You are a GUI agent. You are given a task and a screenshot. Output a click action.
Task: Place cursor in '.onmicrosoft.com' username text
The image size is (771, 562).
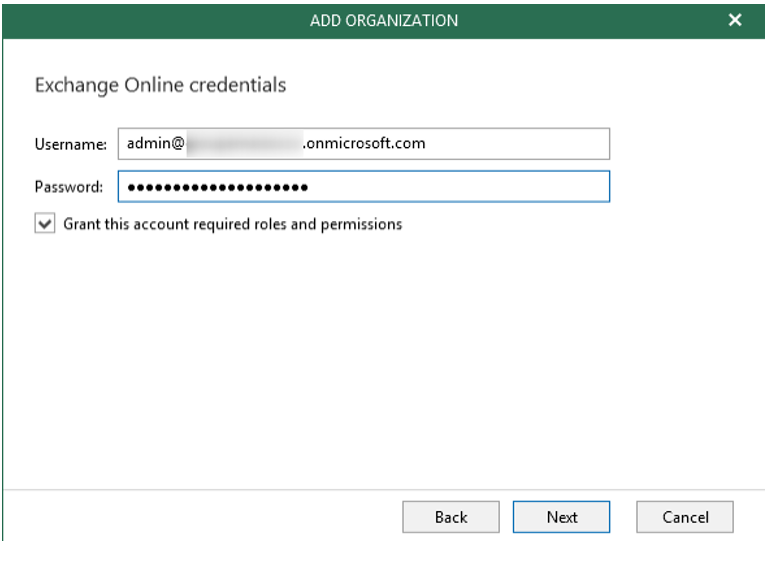364,144
